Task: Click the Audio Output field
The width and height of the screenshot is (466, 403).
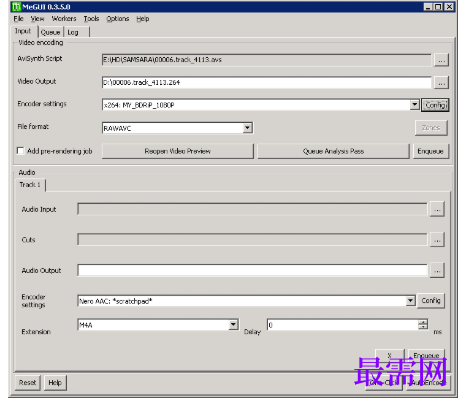Action: click(x=252, y=270)
